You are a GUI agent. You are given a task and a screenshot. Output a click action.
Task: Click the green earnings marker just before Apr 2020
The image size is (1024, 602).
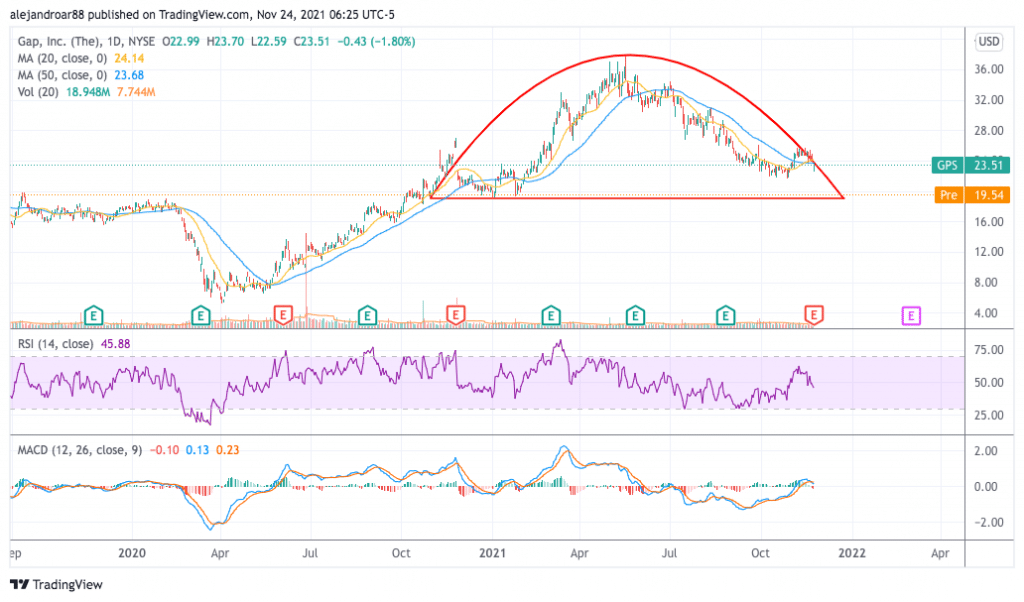200,316
